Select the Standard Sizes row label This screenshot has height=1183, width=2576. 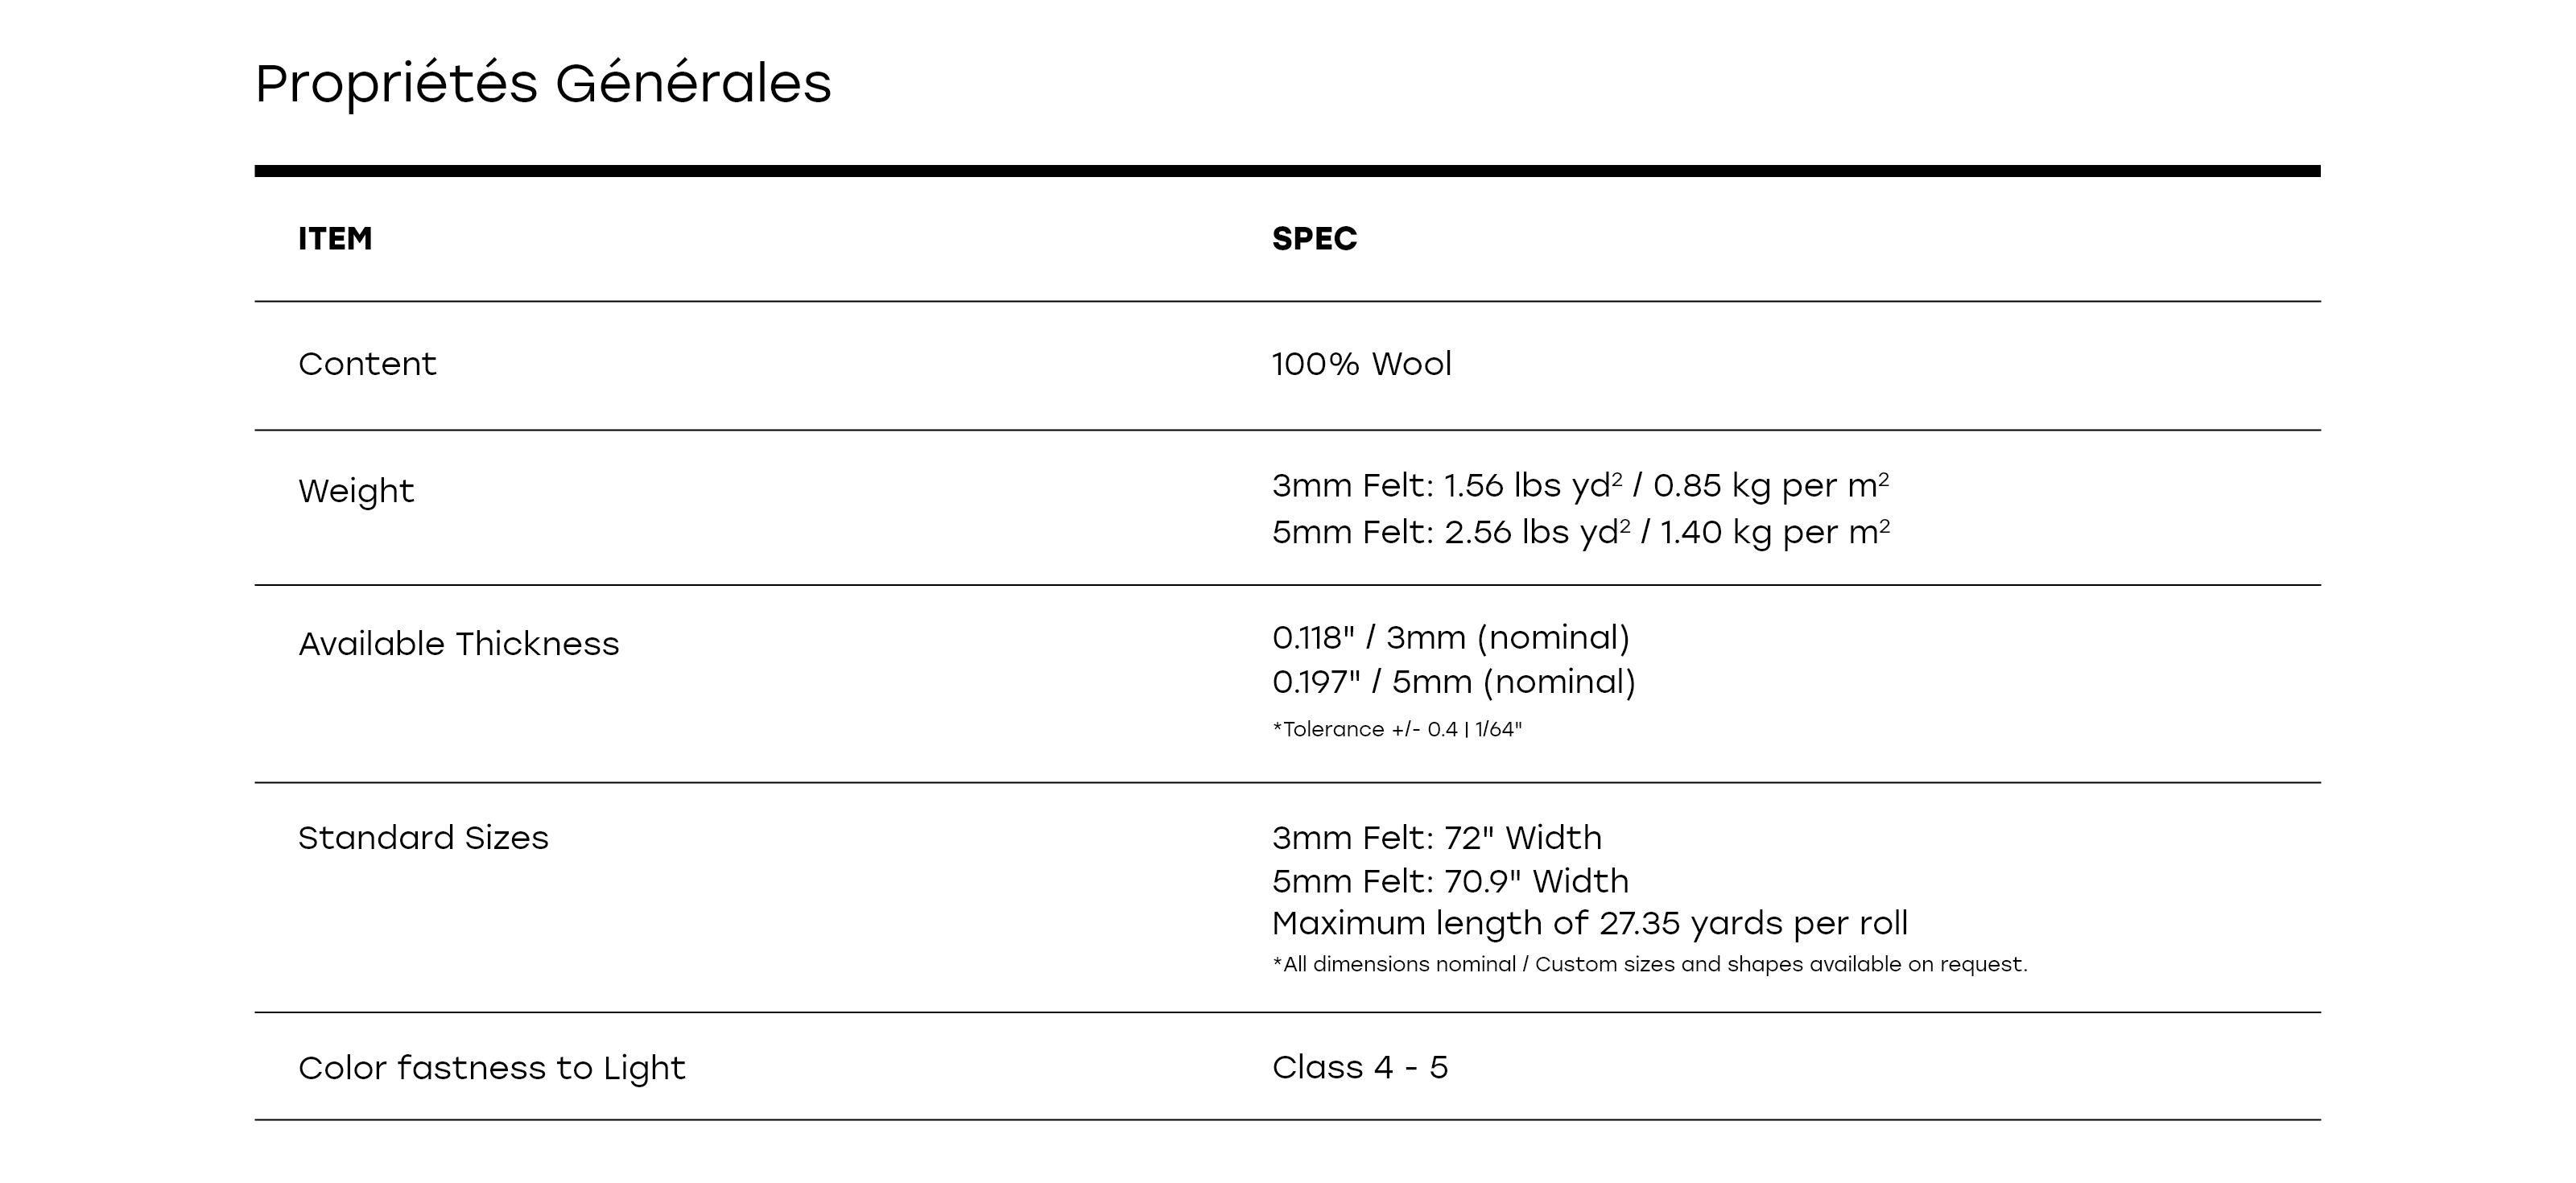coord(423,838)
